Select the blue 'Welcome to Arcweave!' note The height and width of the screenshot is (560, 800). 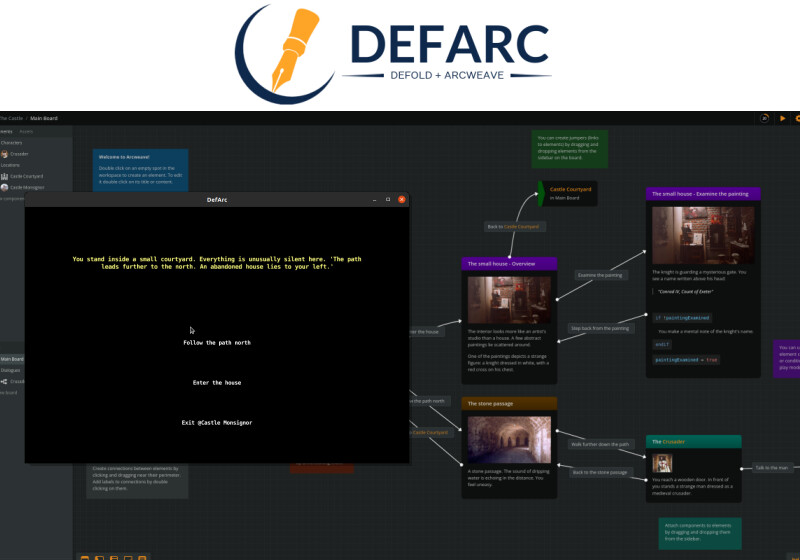140,170
